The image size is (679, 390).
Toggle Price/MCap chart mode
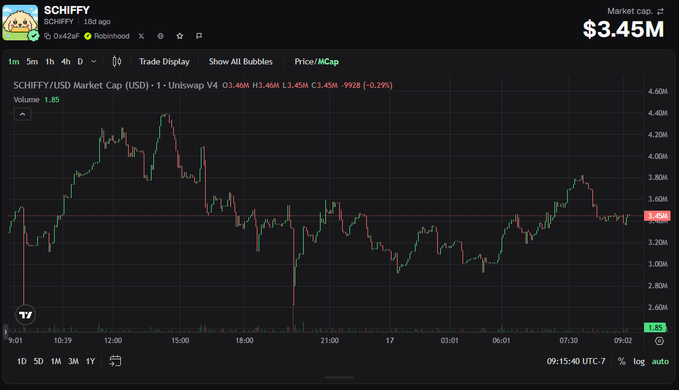317,61
